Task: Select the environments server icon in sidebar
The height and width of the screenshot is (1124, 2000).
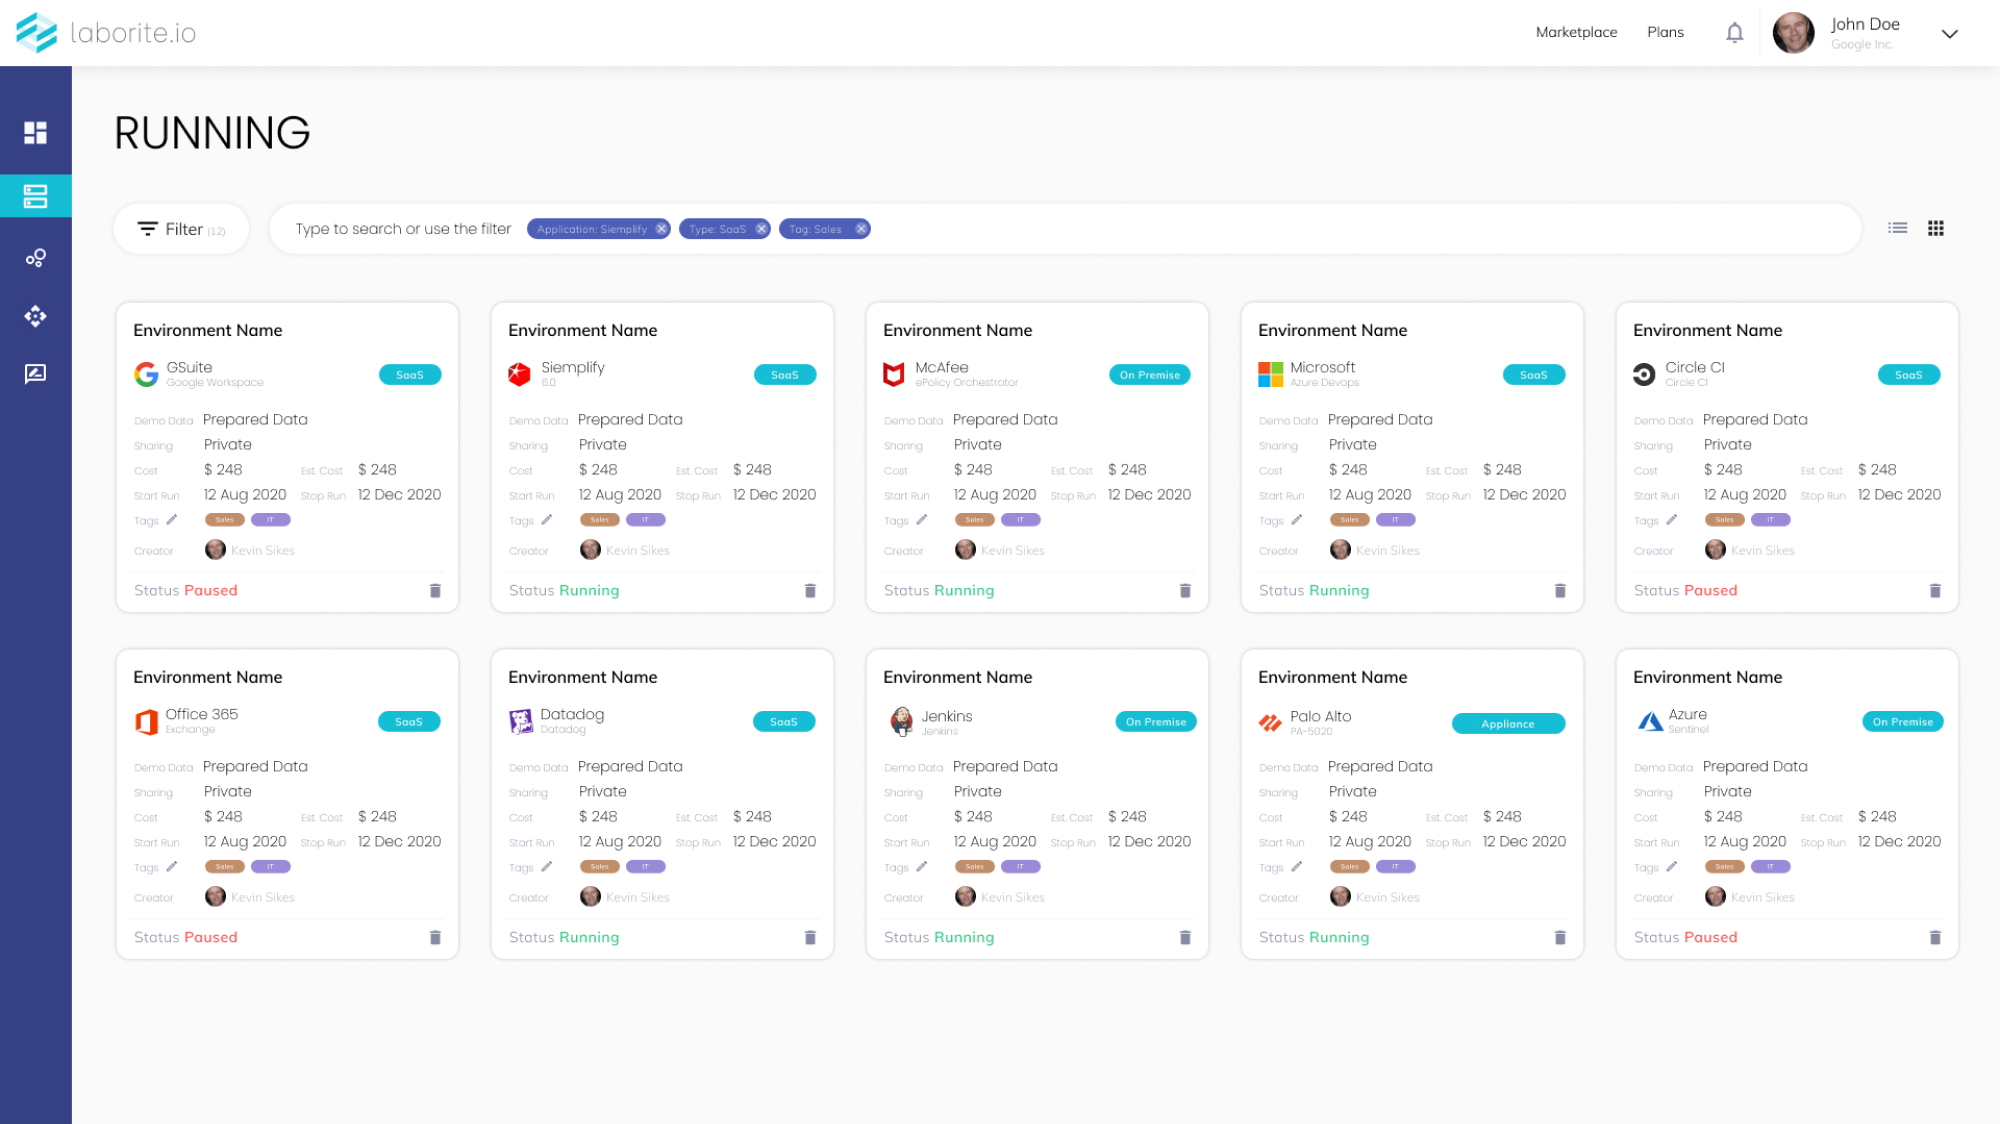Action: click(x=35, y=196)
